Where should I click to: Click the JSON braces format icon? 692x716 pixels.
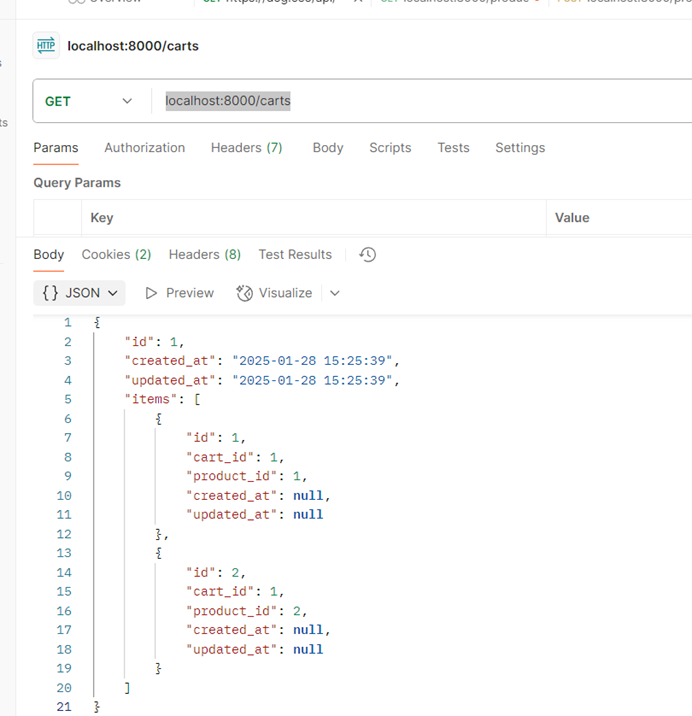point(50,293)
